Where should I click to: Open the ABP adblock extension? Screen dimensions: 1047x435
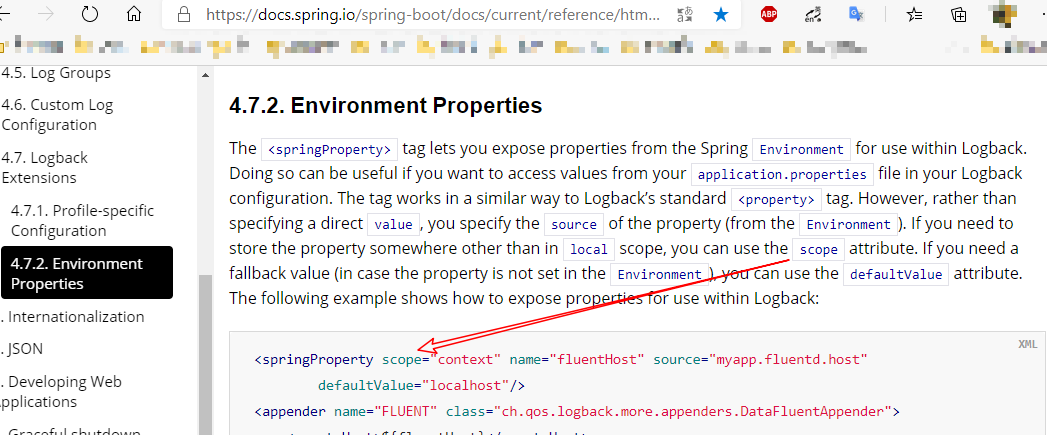(x=769, y=14)
